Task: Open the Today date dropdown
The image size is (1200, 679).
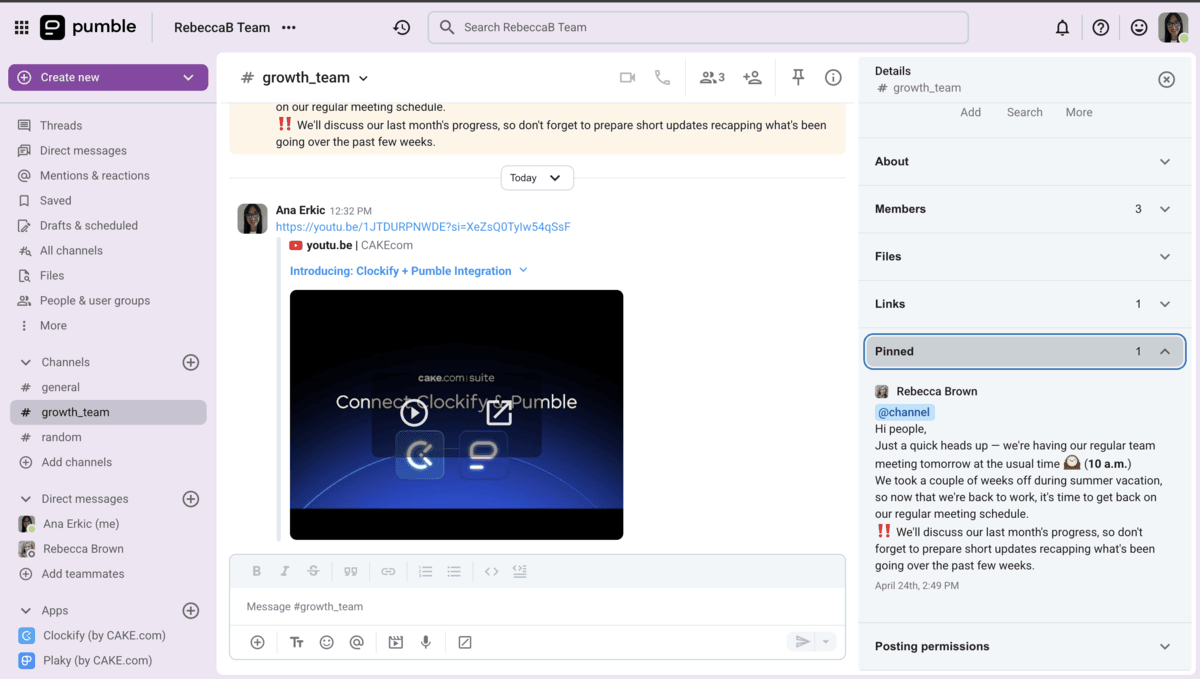Action: (536, 177)
